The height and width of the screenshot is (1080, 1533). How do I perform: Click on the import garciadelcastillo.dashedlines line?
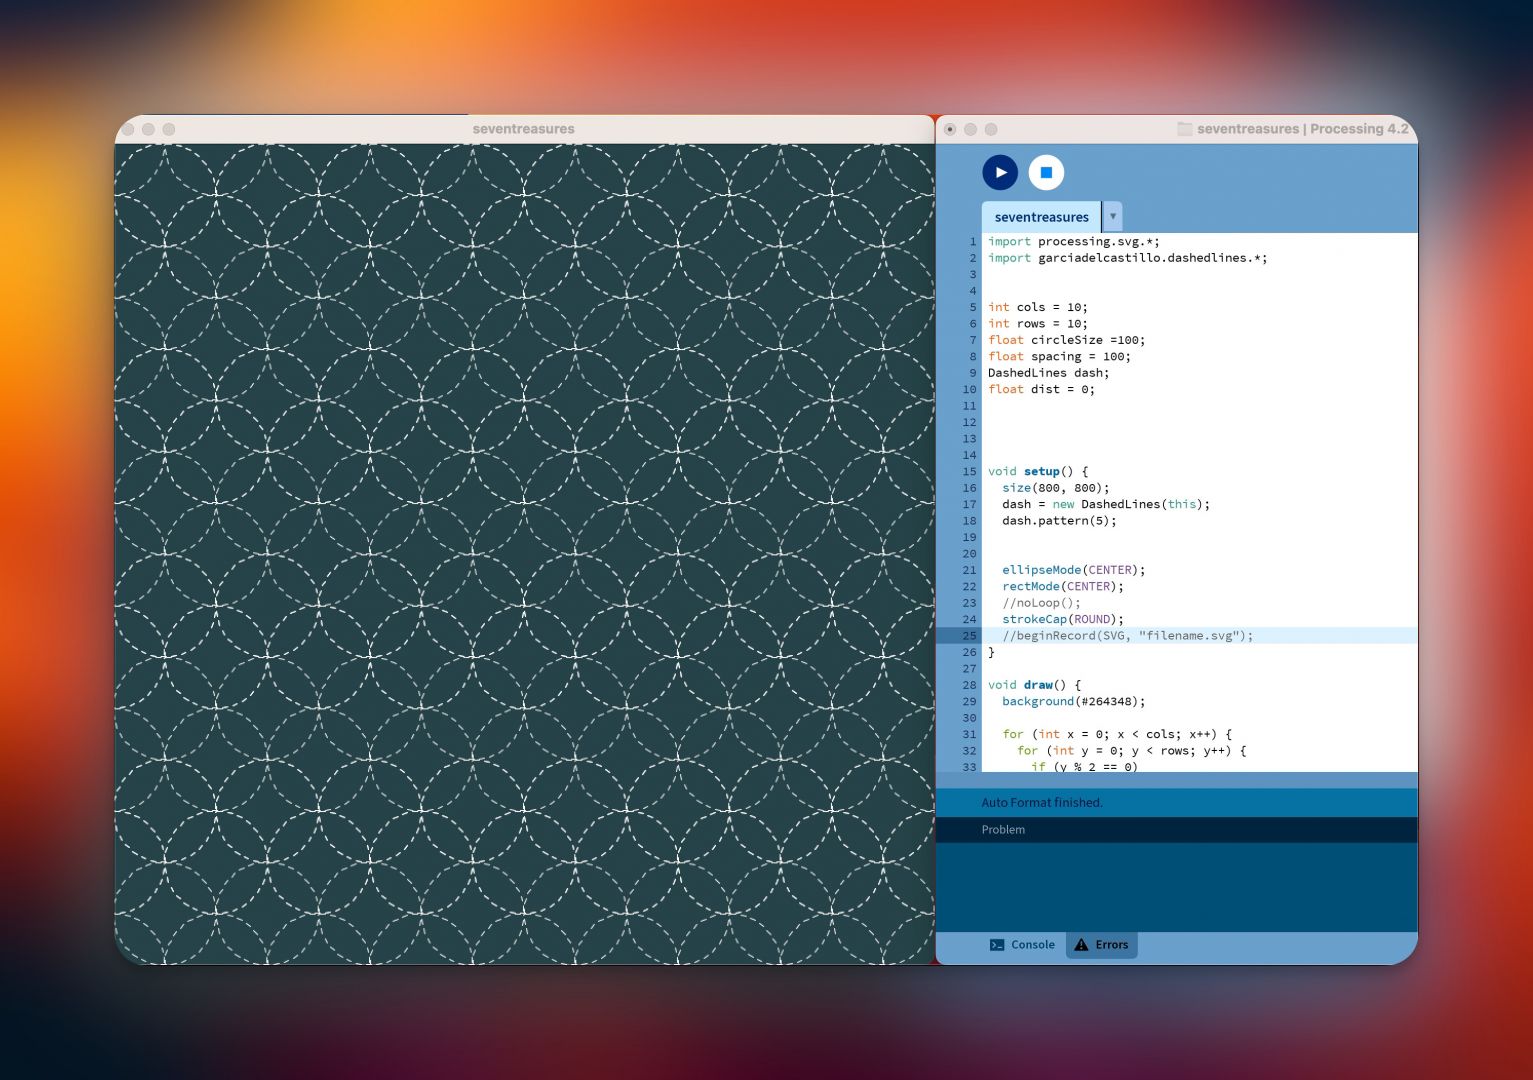[1127, 258]
